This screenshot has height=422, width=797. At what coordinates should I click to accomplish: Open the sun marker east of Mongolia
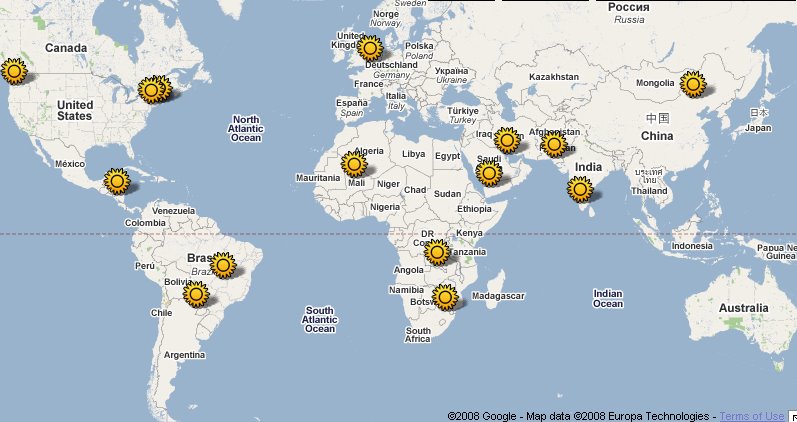(x=693, y=84)
